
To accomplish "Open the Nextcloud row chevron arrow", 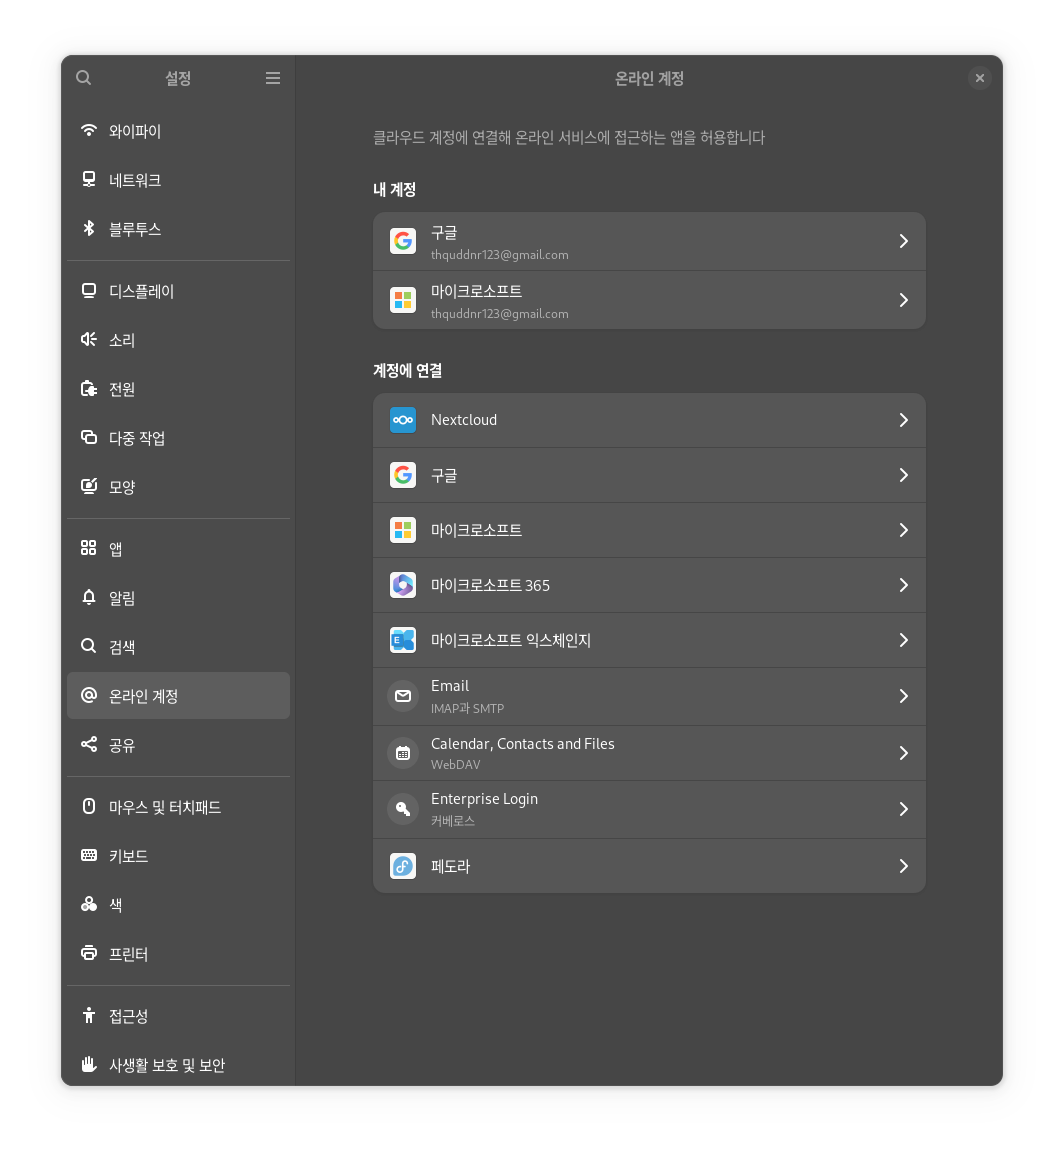I will click(x=903, y=420).
